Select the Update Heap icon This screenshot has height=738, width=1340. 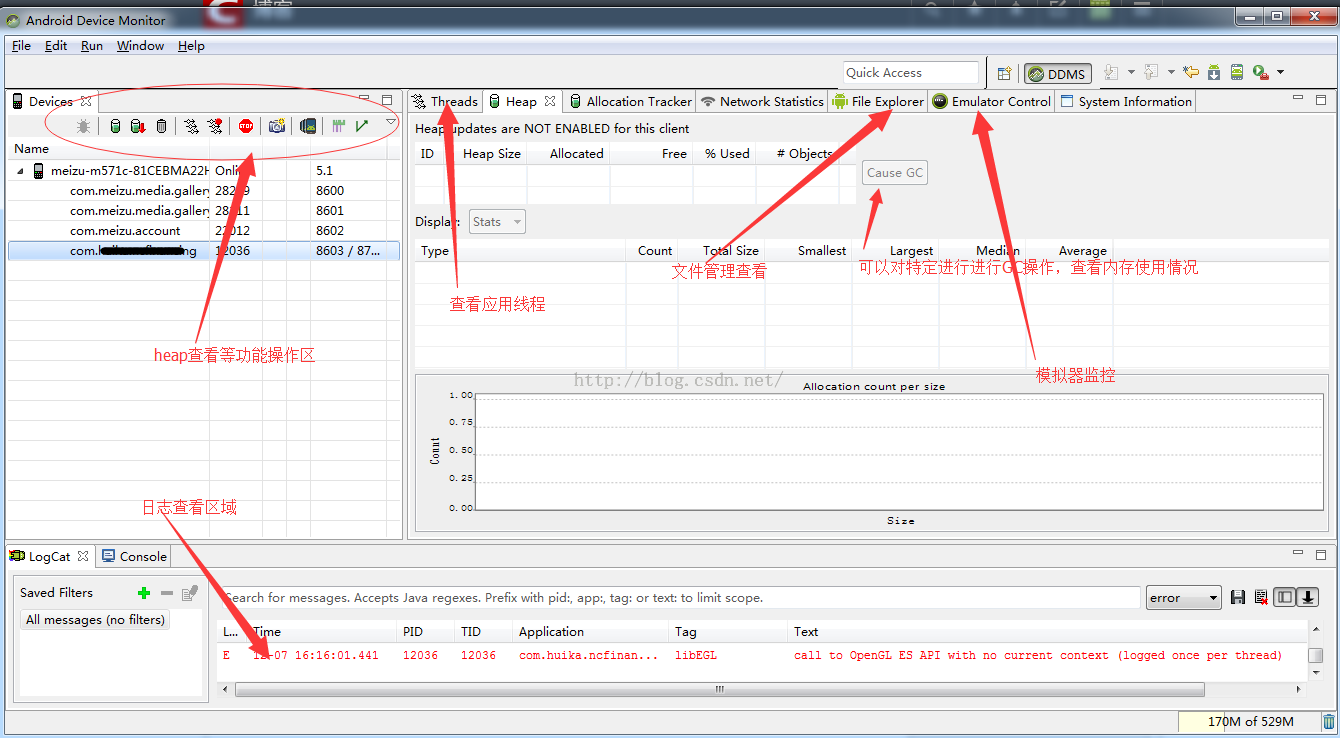click(x=114, y=126)
